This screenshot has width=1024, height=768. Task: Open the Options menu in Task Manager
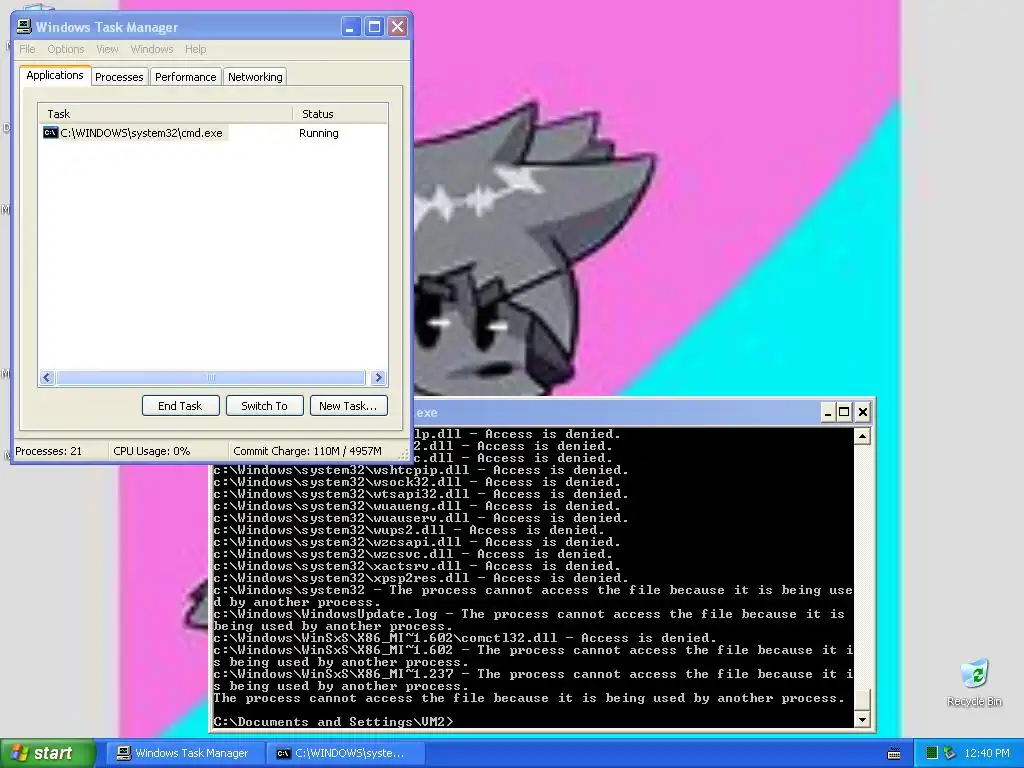(x=65, y=49)
